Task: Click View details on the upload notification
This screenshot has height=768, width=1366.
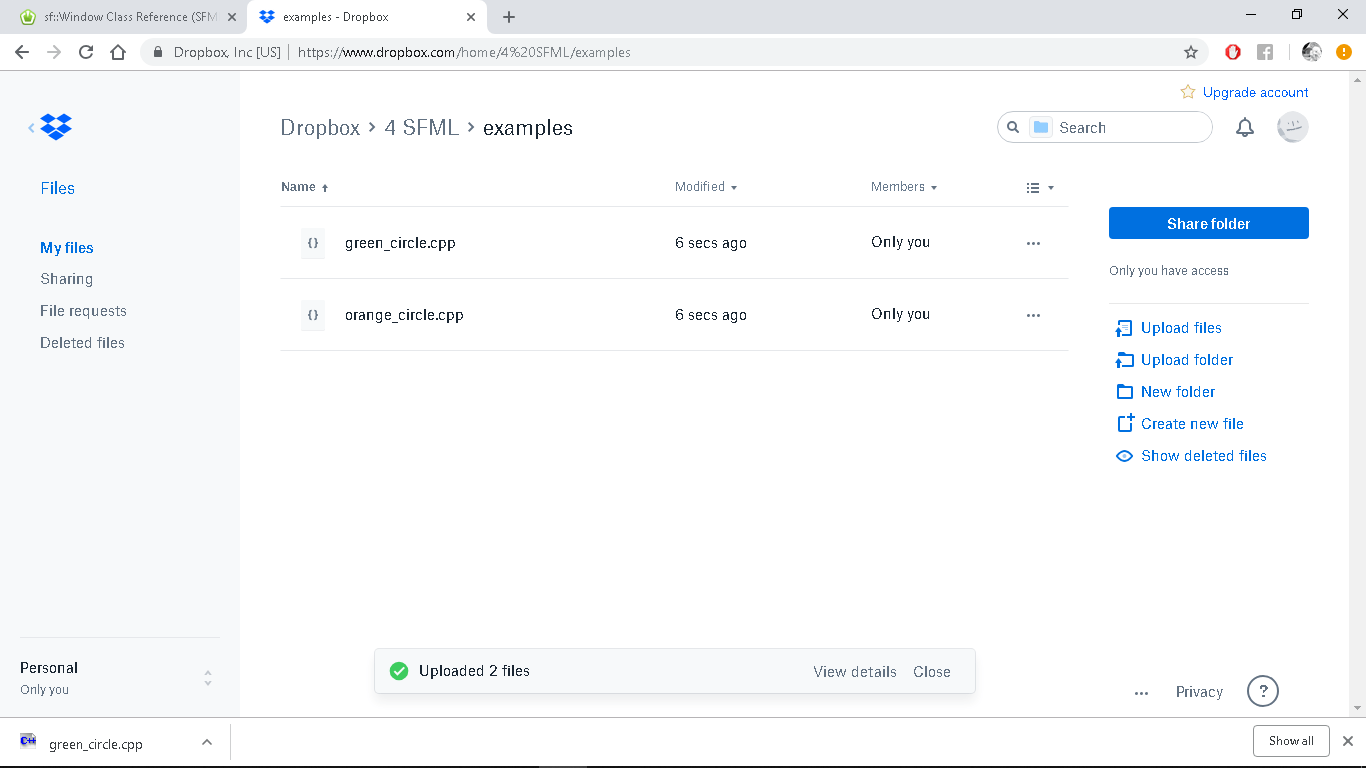Action: pyautogui.click(x=854, y=672)
